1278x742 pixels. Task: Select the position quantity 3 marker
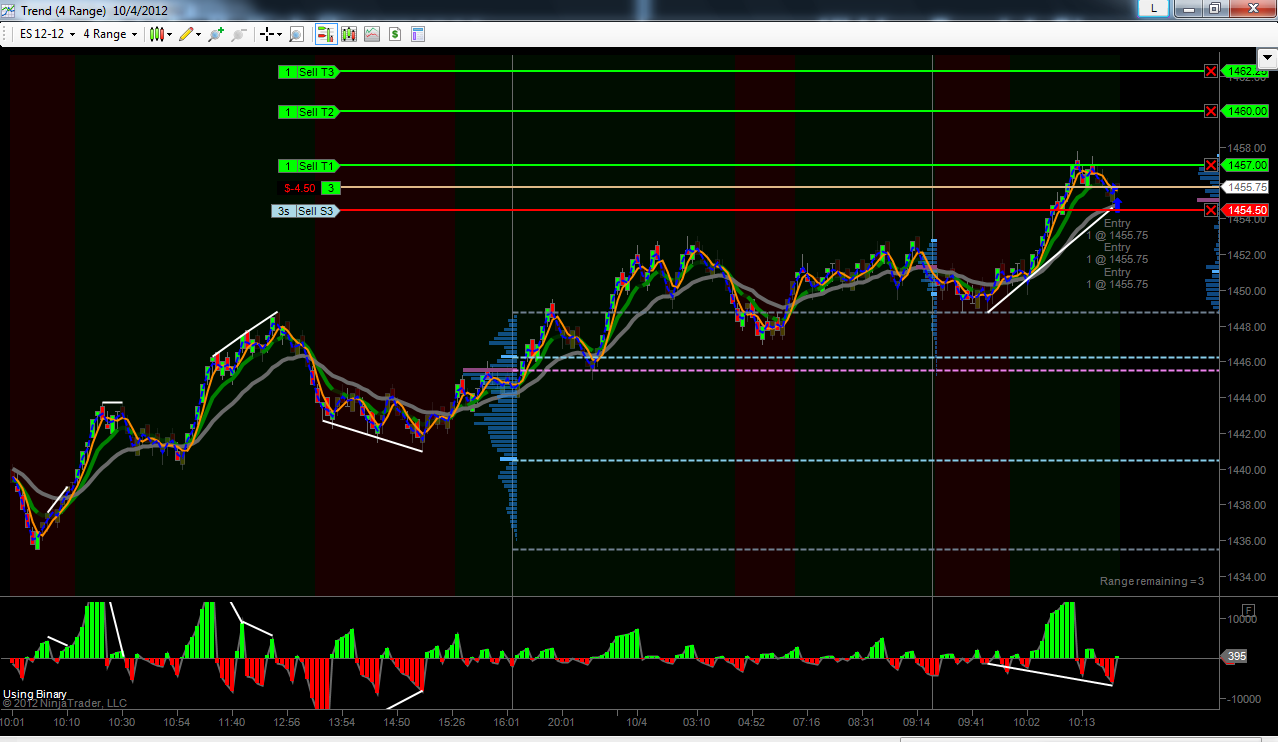332,188
